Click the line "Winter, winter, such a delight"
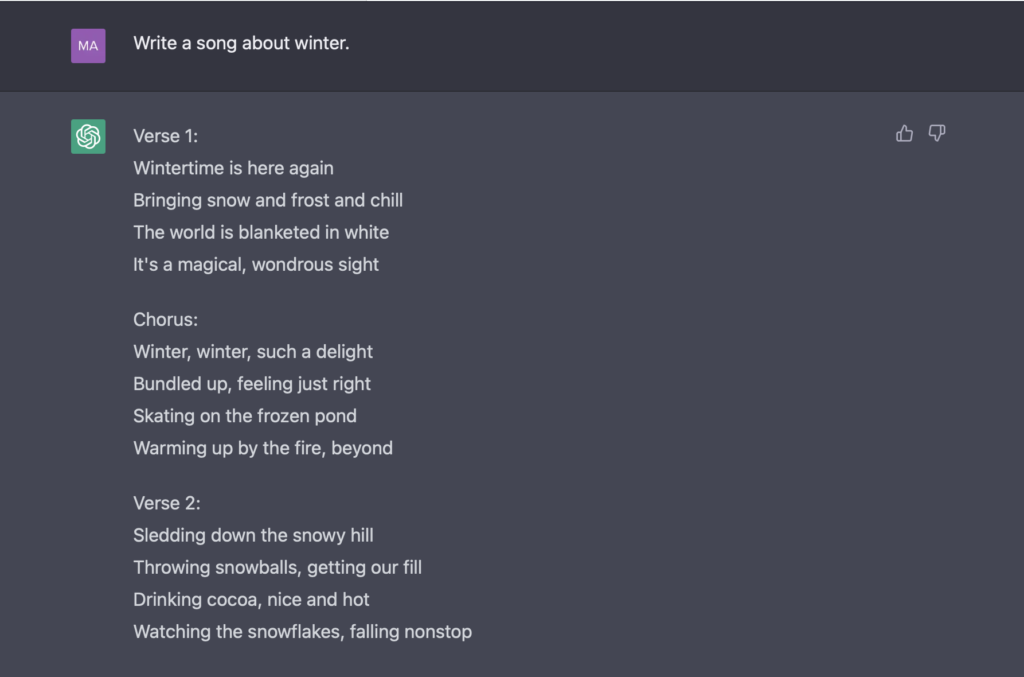Image resolution: width=1024 pixels, height=677 pixels. tap(253, 352)
